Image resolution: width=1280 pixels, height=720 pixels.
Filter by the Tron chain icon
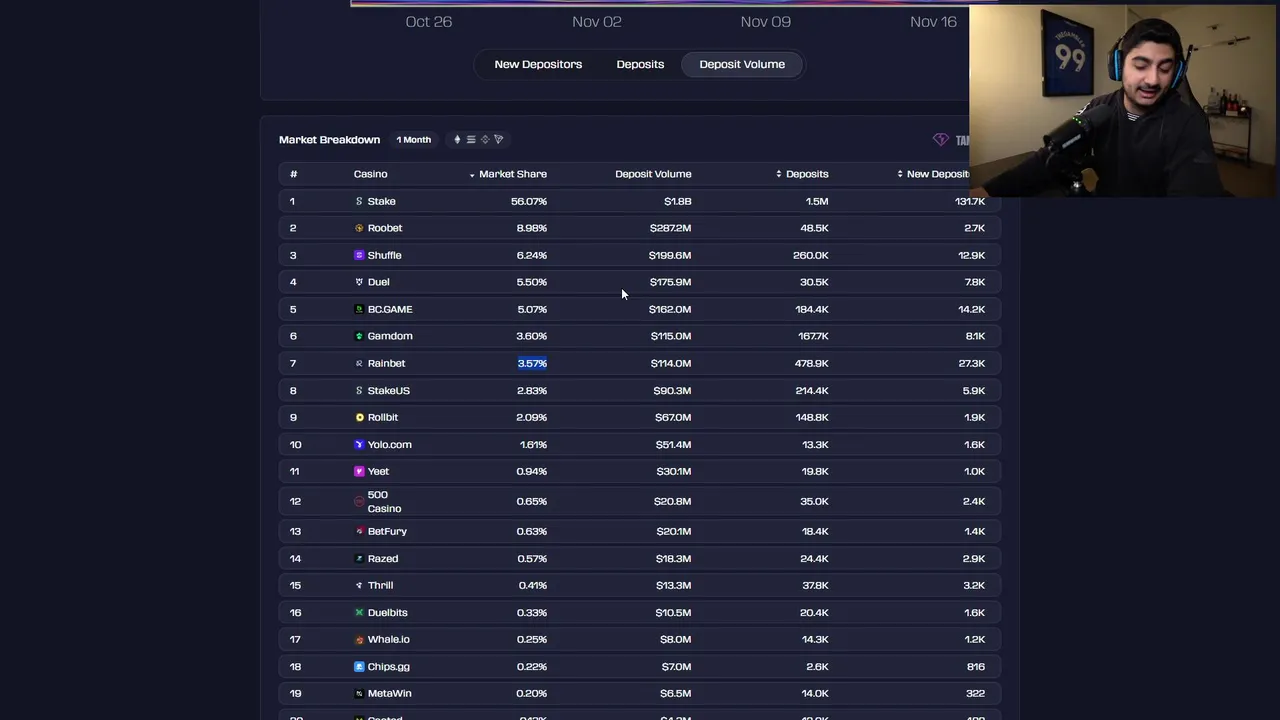point(499,140)
